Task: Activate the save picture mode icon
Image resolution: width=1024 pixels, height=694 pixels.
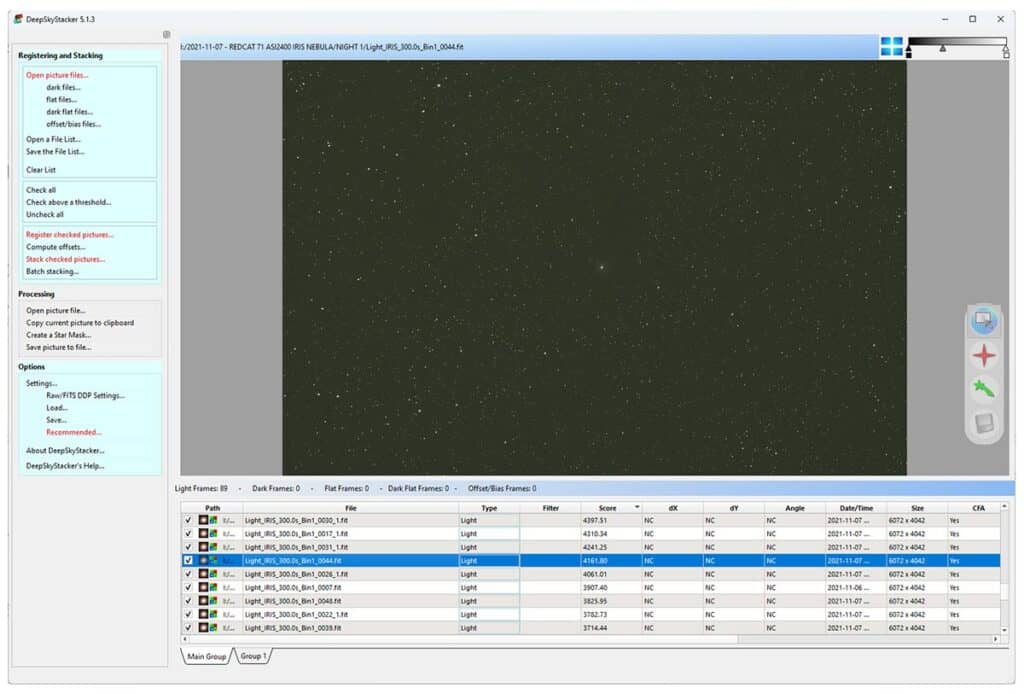Action: [x=985, y=424]
